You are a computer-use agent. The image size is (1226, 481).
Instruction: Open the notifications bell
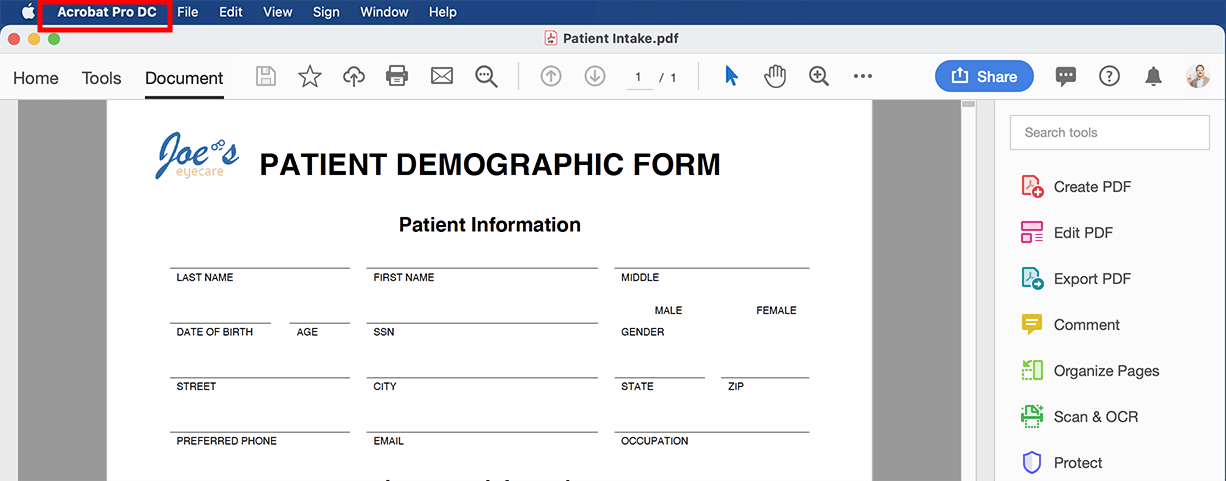1154,77
